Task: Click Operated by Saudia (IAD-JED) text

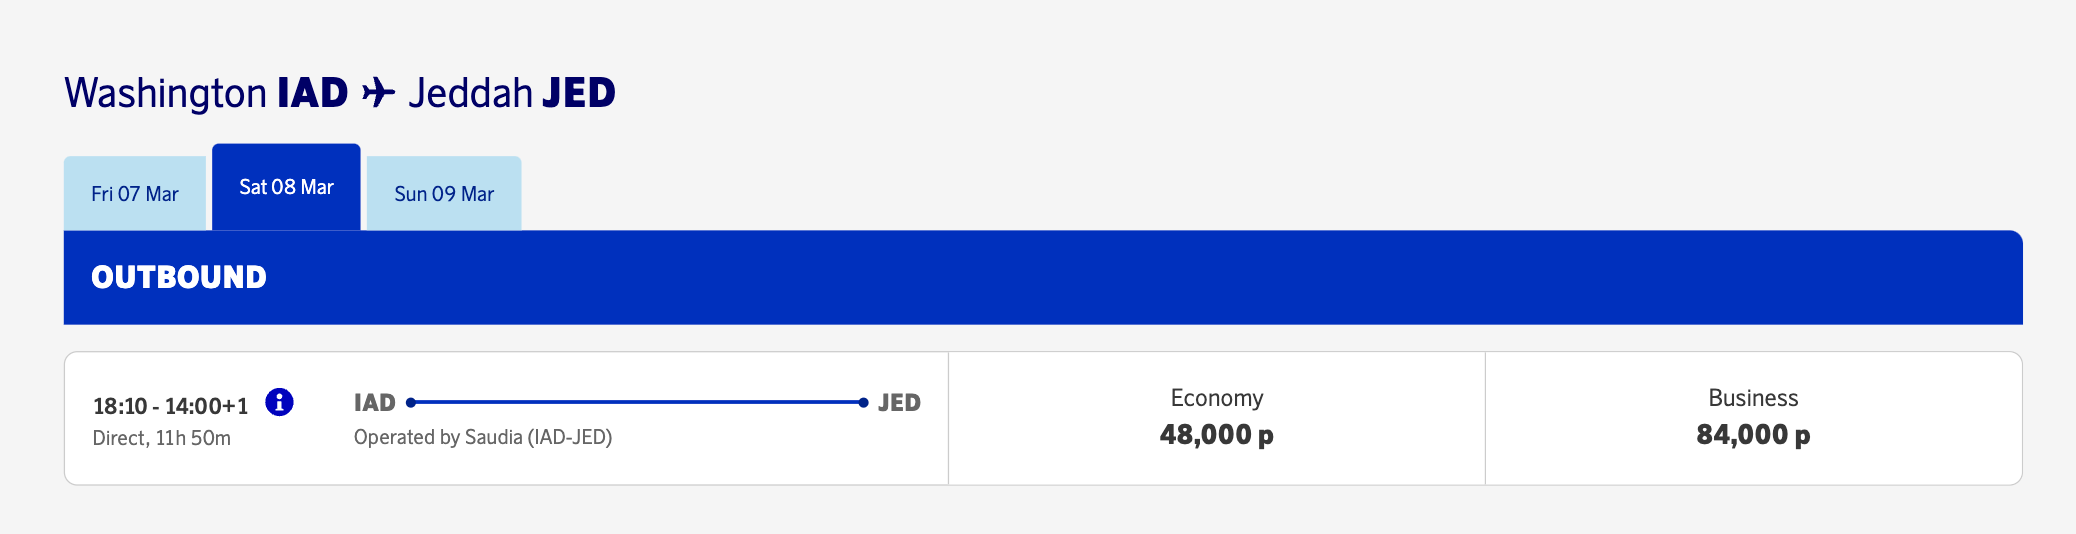Action: (x=483, y=437)
